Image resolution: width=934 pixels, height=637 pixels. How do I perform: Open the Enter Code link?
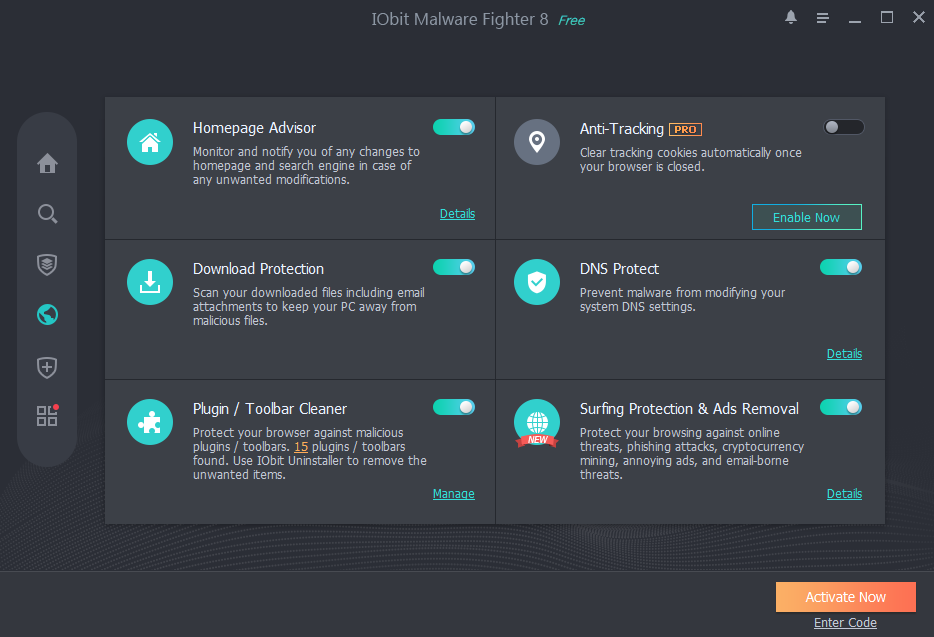pos(845,623)
